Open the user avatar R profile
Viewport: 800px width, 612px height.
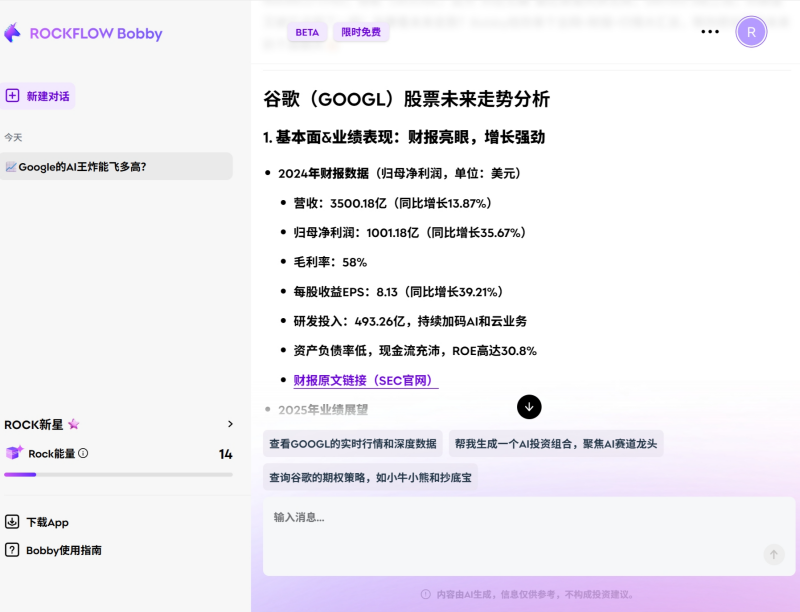[751, 32]
